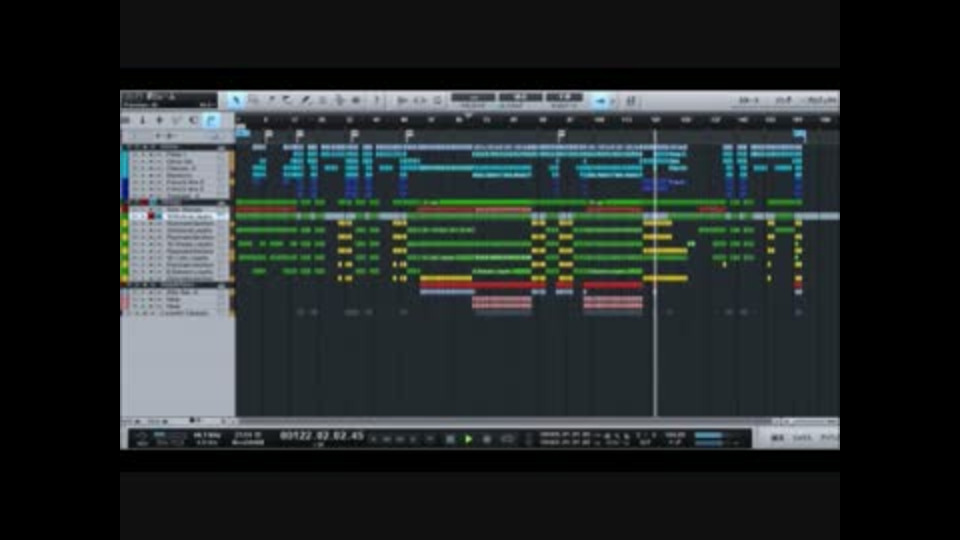Click the last flag marker in marker lane

pyautogui.click(x=561, y=135)
